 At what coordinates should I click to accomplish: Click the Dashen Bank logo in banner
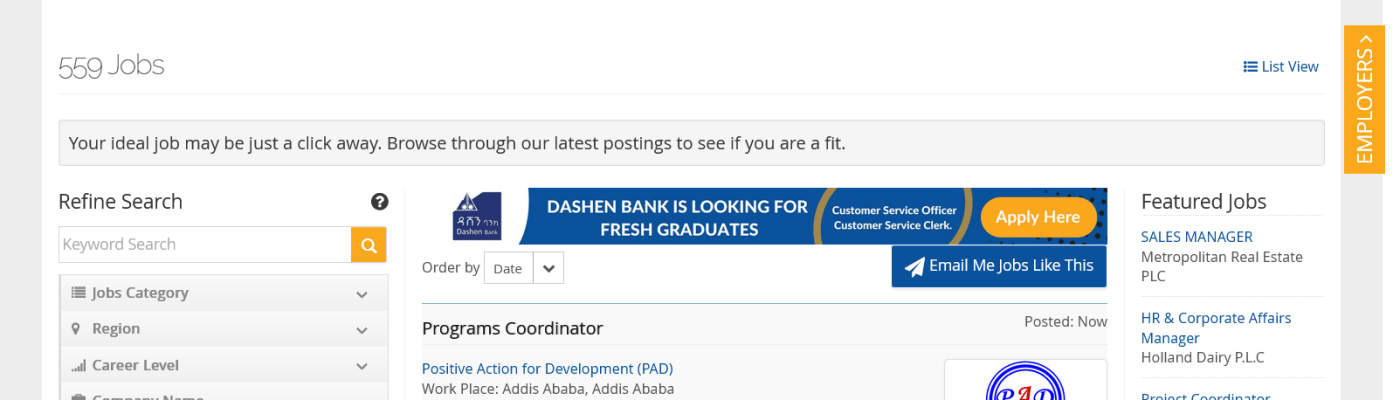(x=477, y=217)
